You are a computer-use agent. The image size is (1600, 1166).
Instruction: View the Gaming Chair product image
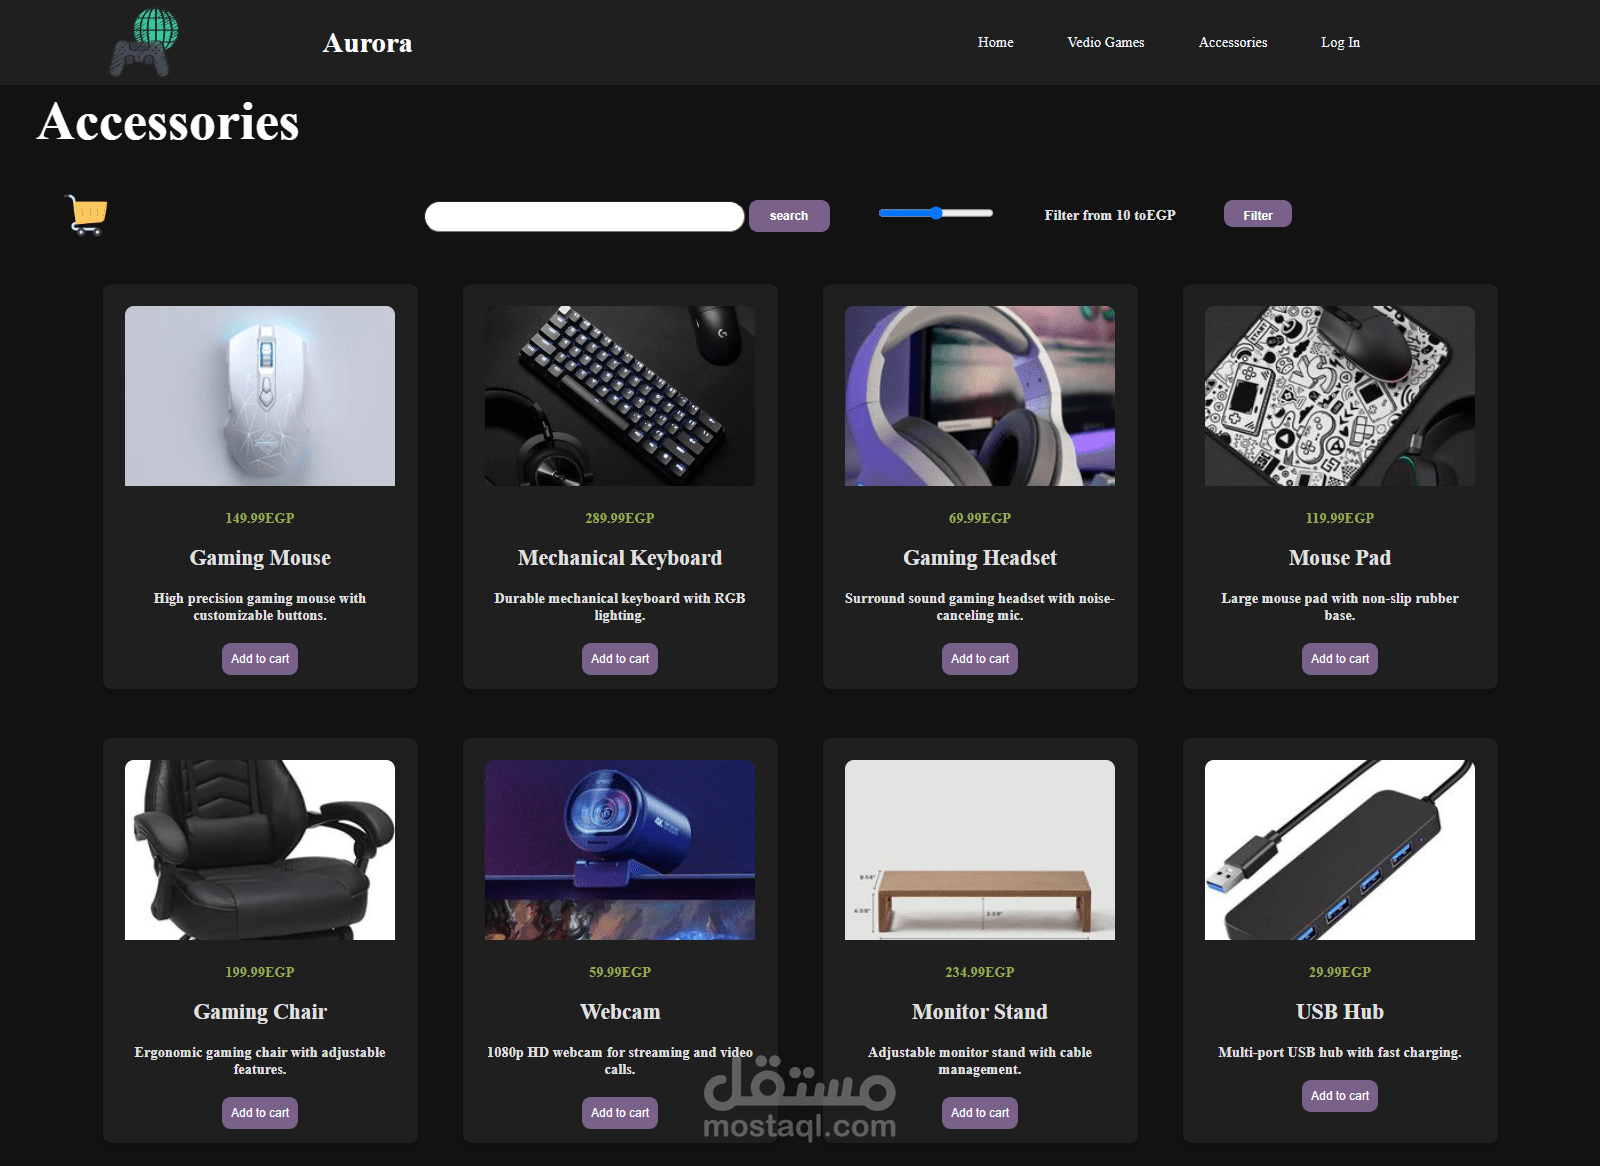click(x=260, y=850)
